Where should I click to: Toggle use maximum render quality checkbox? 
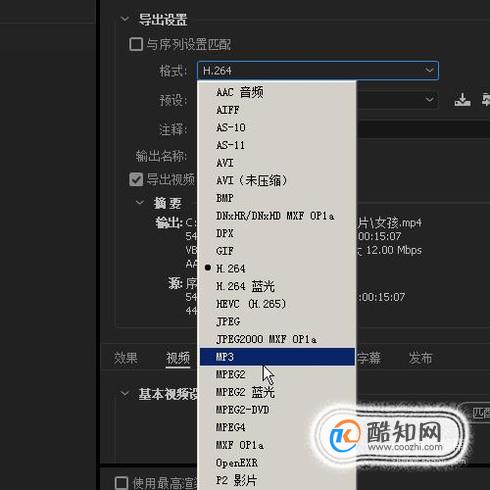[x=121, y=483]
